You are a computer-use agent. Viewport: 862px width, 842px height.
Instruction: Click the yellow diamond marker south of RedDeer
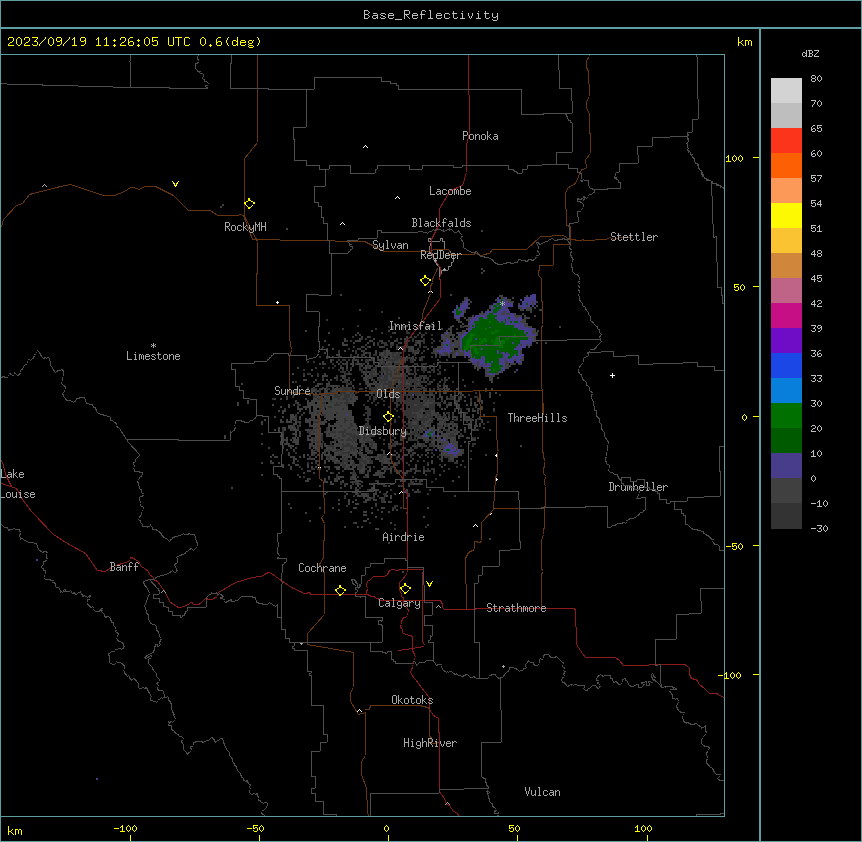[x=426, y=281]
